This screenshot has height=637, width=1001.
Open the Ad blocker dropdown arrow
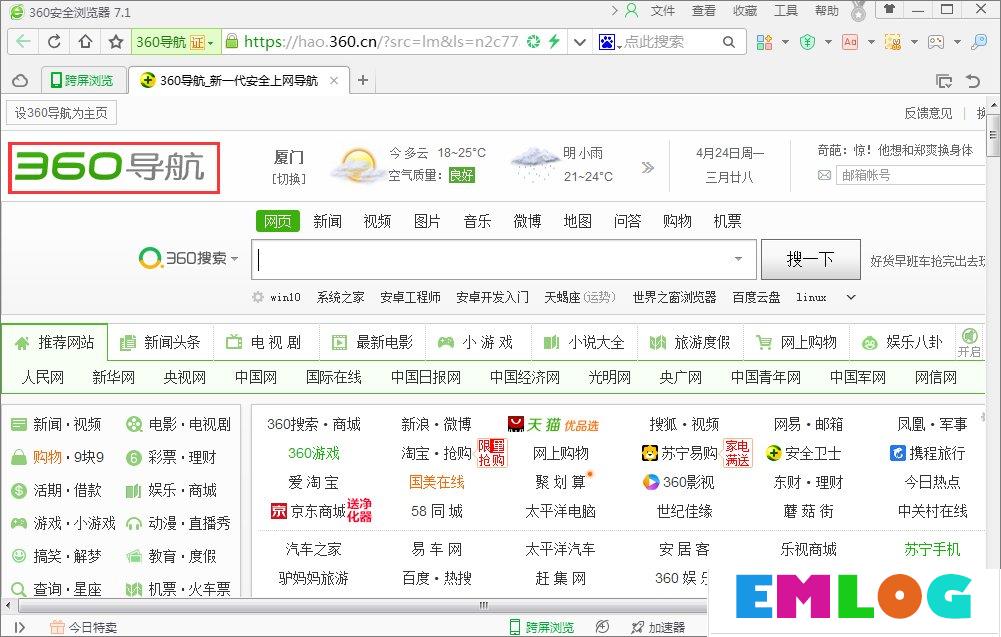(x=871, y=42)
